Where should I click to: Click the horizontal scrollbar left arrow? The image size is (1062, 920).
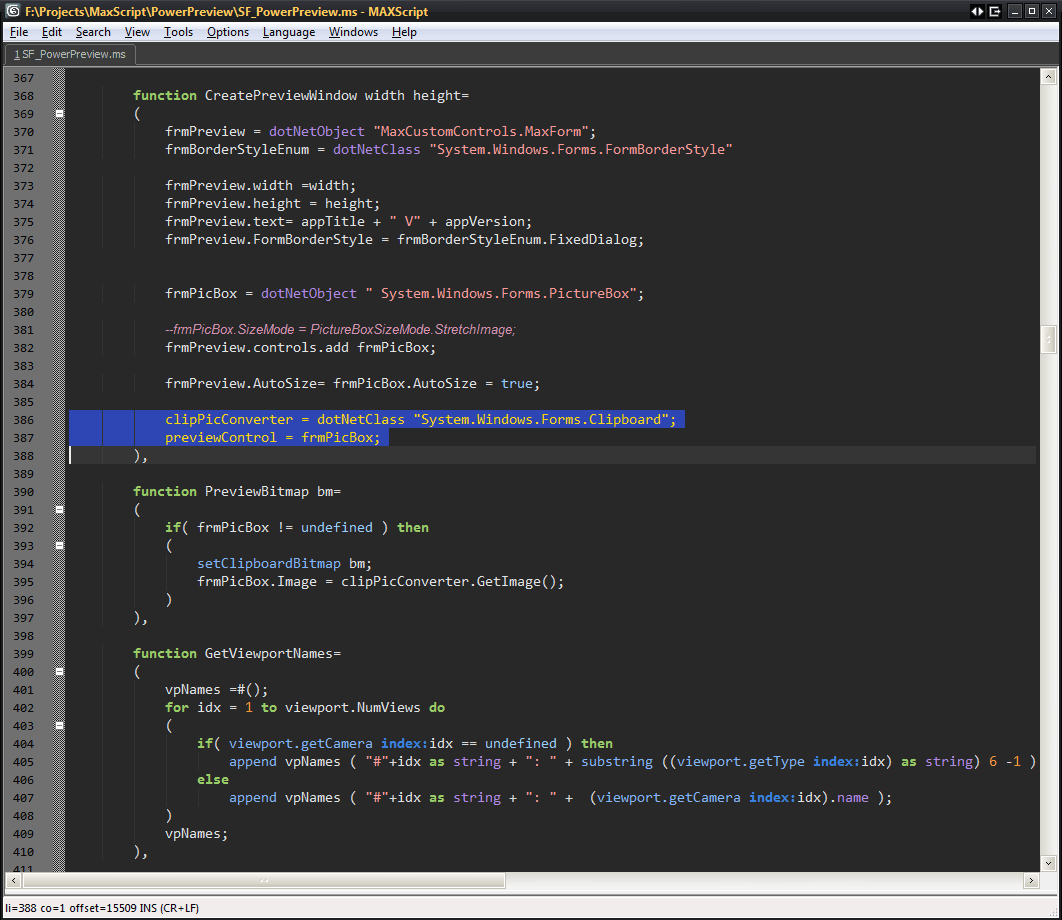click(x=13, y=880)
